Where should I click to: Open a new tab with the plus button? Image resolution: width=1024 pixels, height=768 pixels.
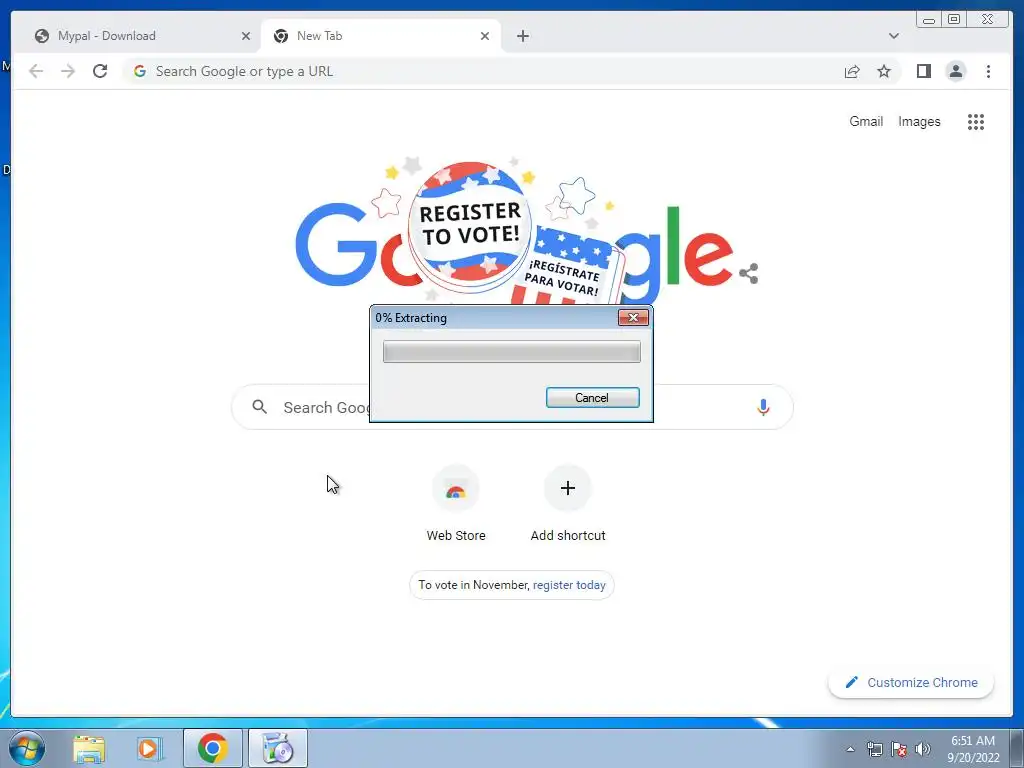tap(522, 36)
